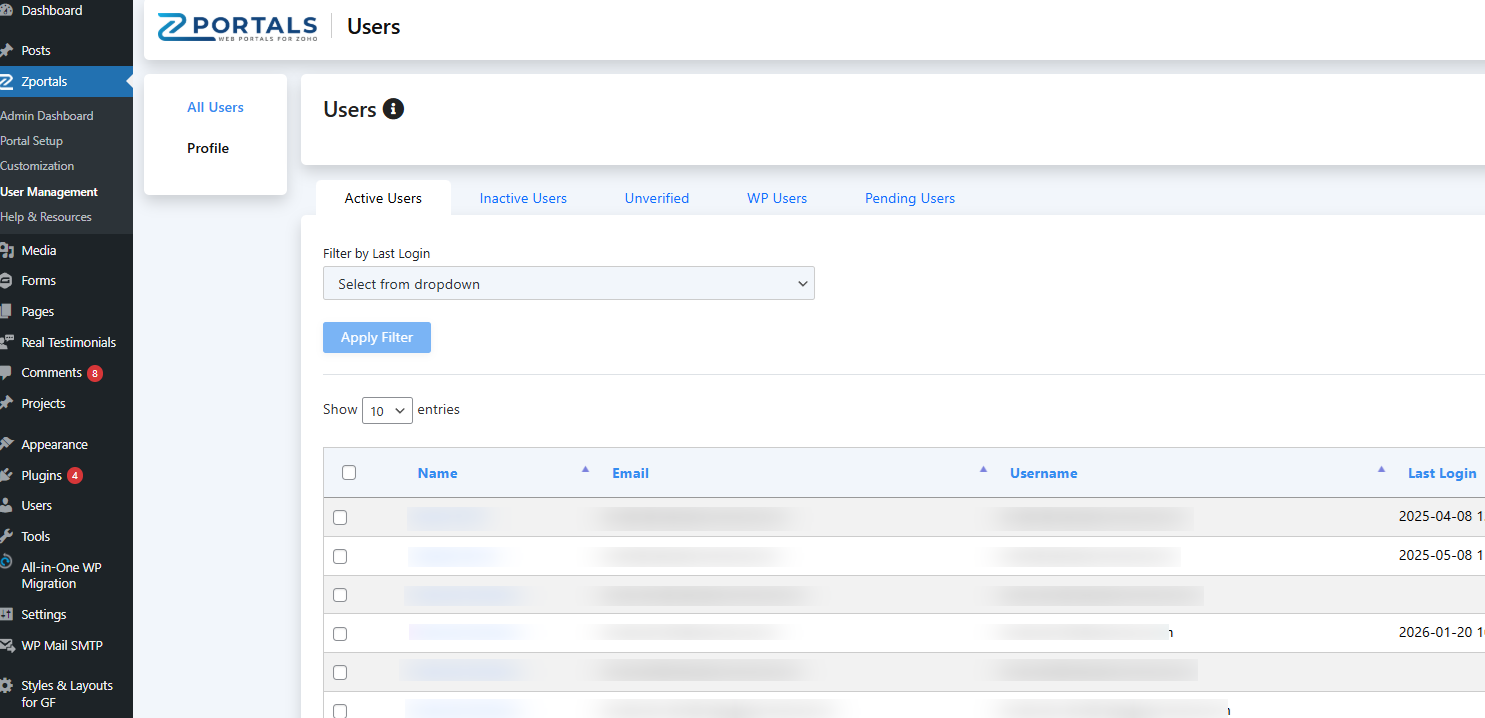Open Comments in the admin sidebar

coord(51,373)
